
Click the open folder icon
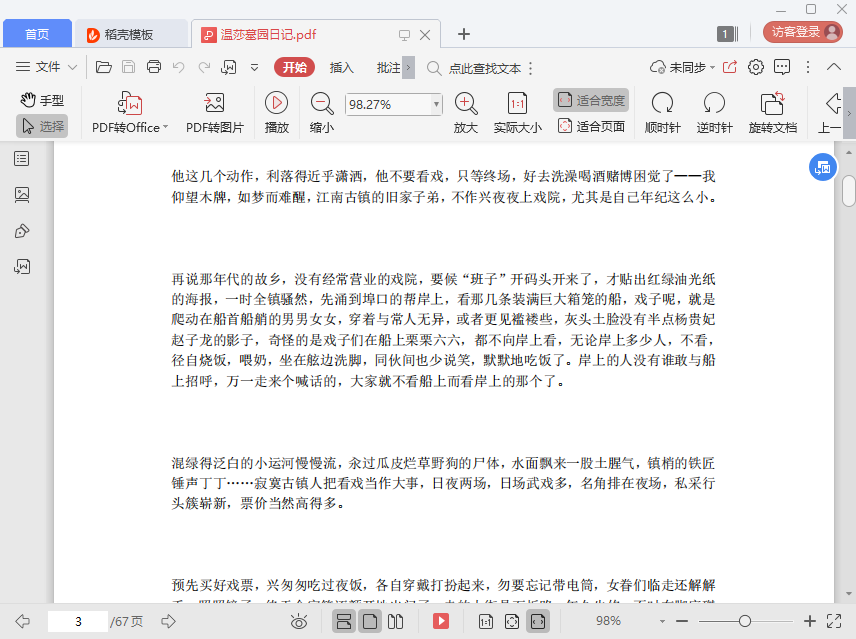click(103, 67)
